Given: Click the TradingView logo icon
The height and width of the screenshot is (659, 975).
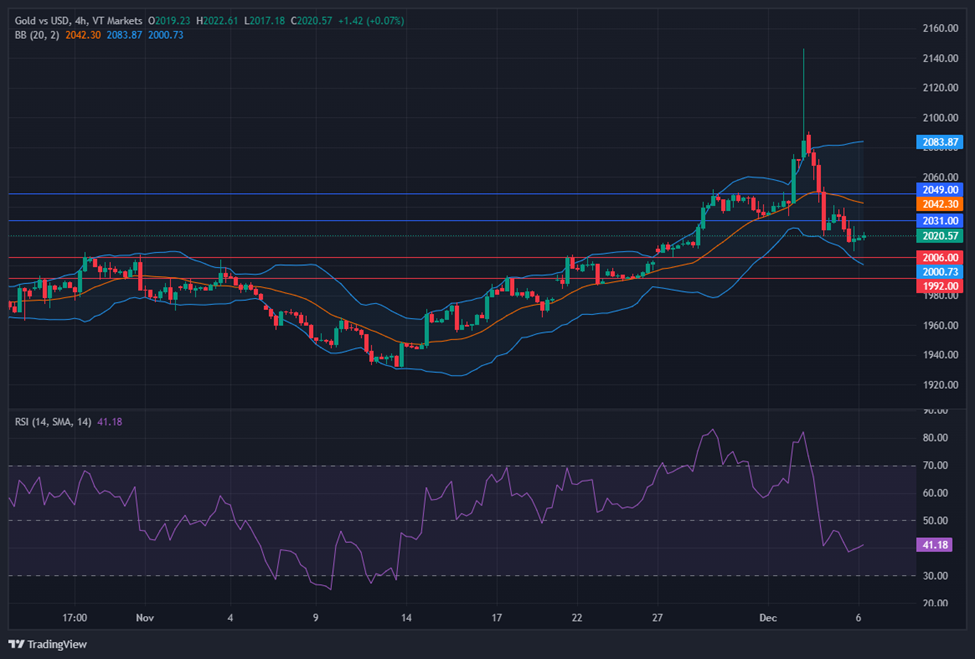Looking at the screenshot, I should pyautogui.click(x=17, y=644).
